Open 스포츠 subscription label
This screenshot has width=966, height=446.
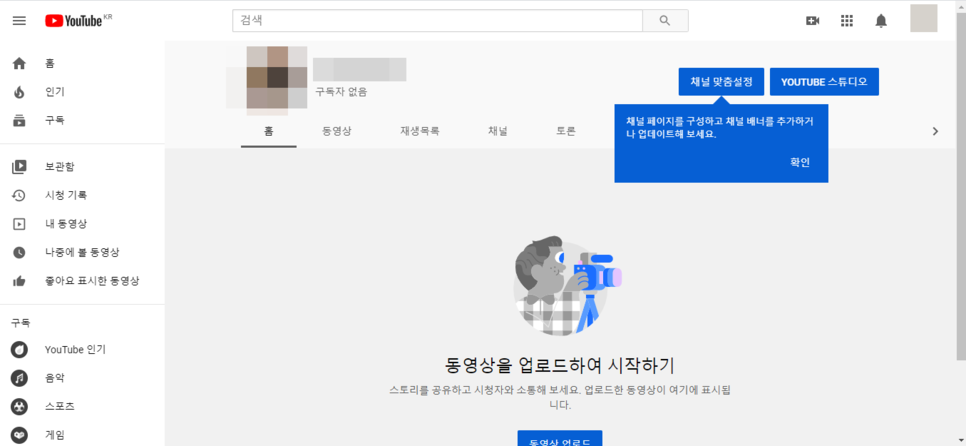coord(60,407)
